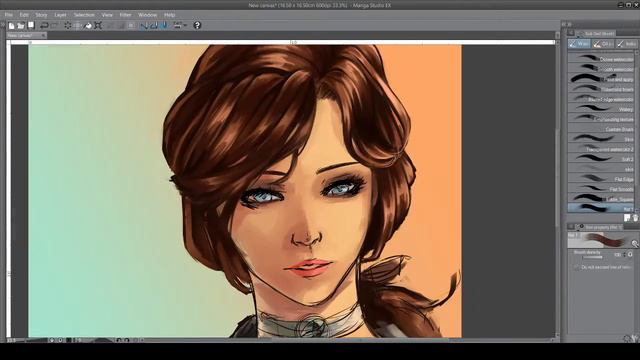The height and width of the screenshot is (360, 640).
Task: Click the delete sub tool trash icon
Action: click(635, 218)
